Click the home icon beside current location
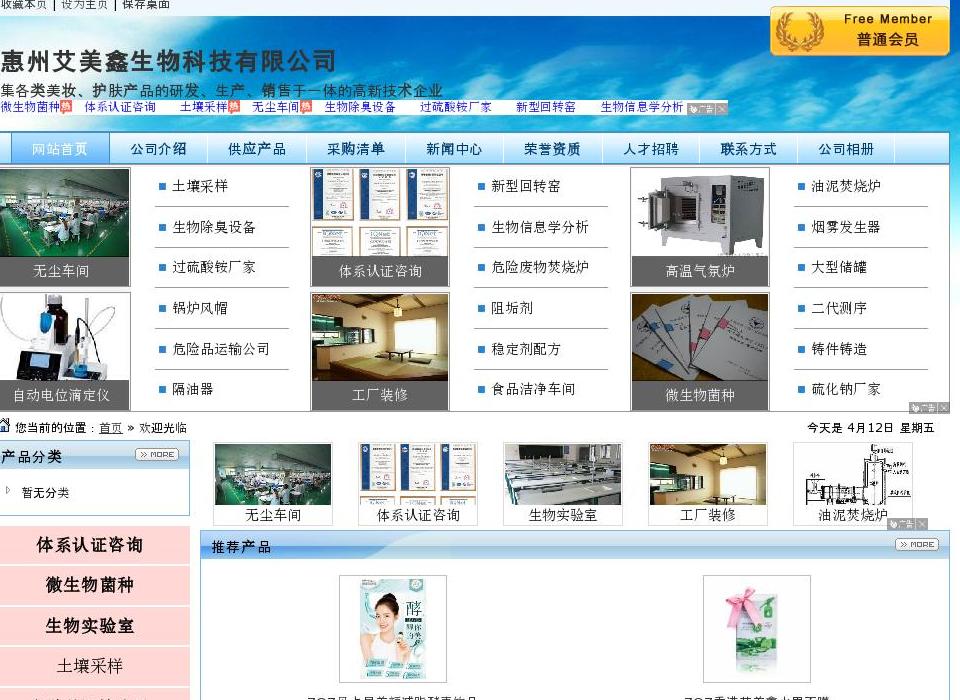Viewport: 960px width, 700px height. 5,426
